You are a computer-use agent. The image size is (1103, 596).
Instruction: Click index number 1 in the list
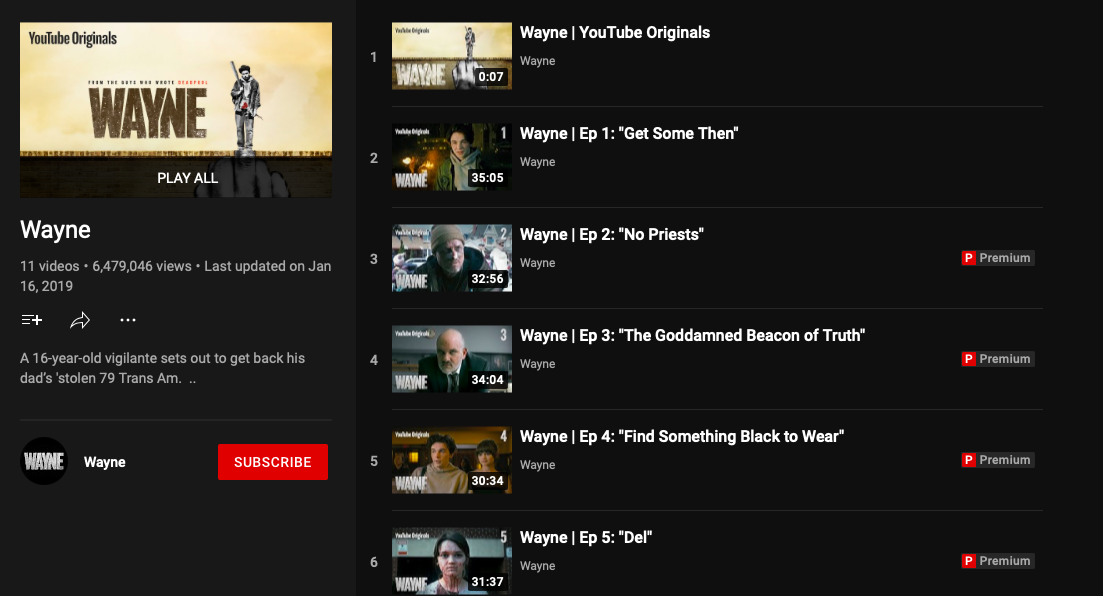[x=374, y=57]
